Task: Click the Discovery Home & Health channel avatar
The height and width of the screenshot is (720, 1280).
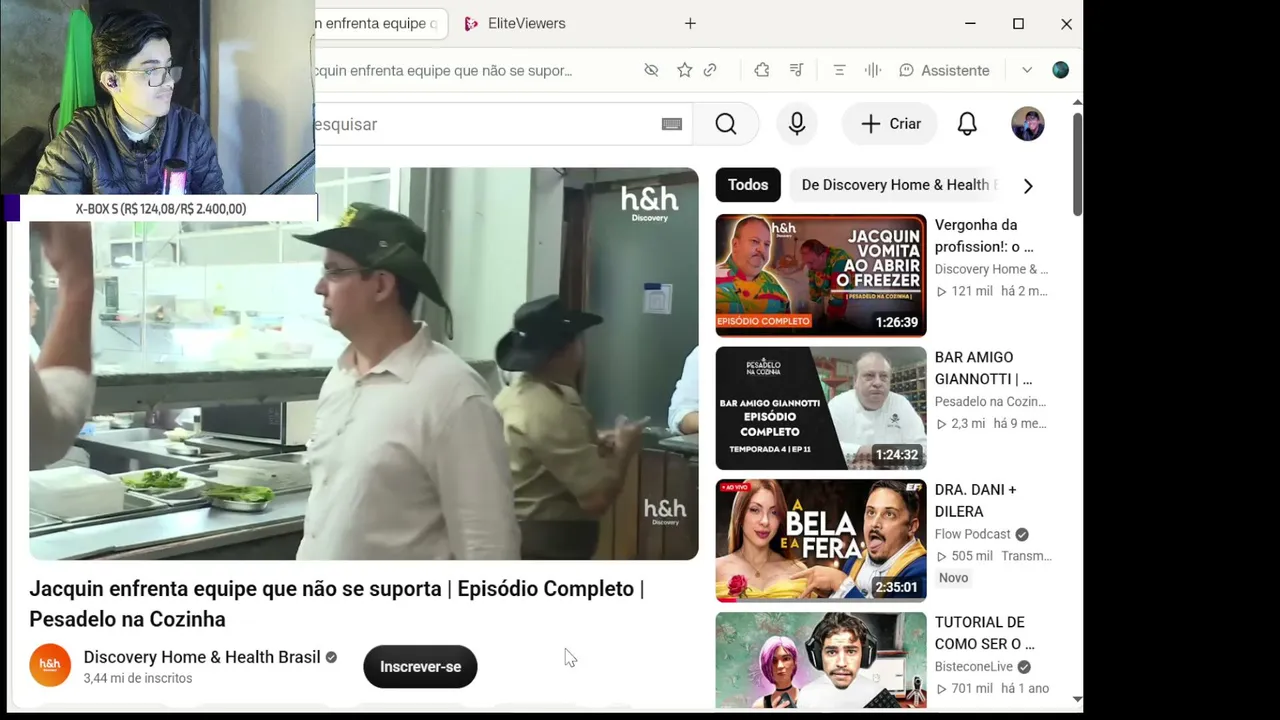Action: point(50,665)
